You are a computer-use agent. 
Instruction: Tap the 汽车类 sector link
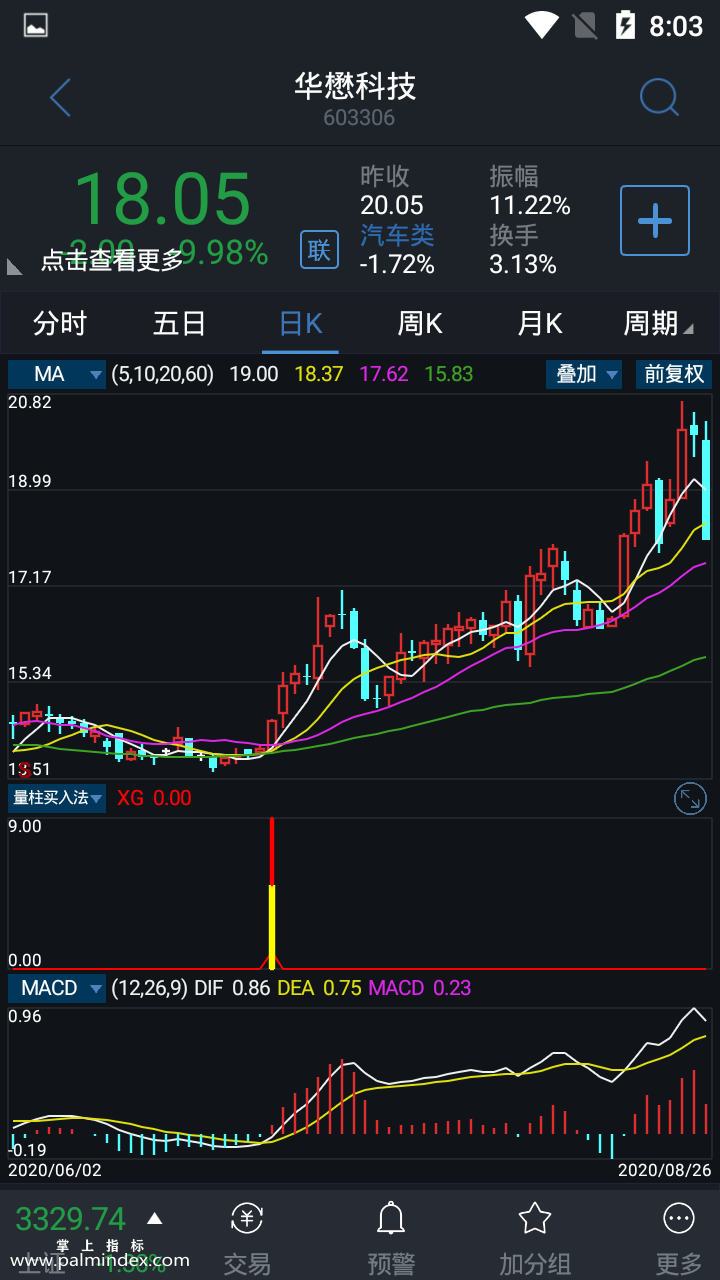pyautogui.click(x=397, y=235)
